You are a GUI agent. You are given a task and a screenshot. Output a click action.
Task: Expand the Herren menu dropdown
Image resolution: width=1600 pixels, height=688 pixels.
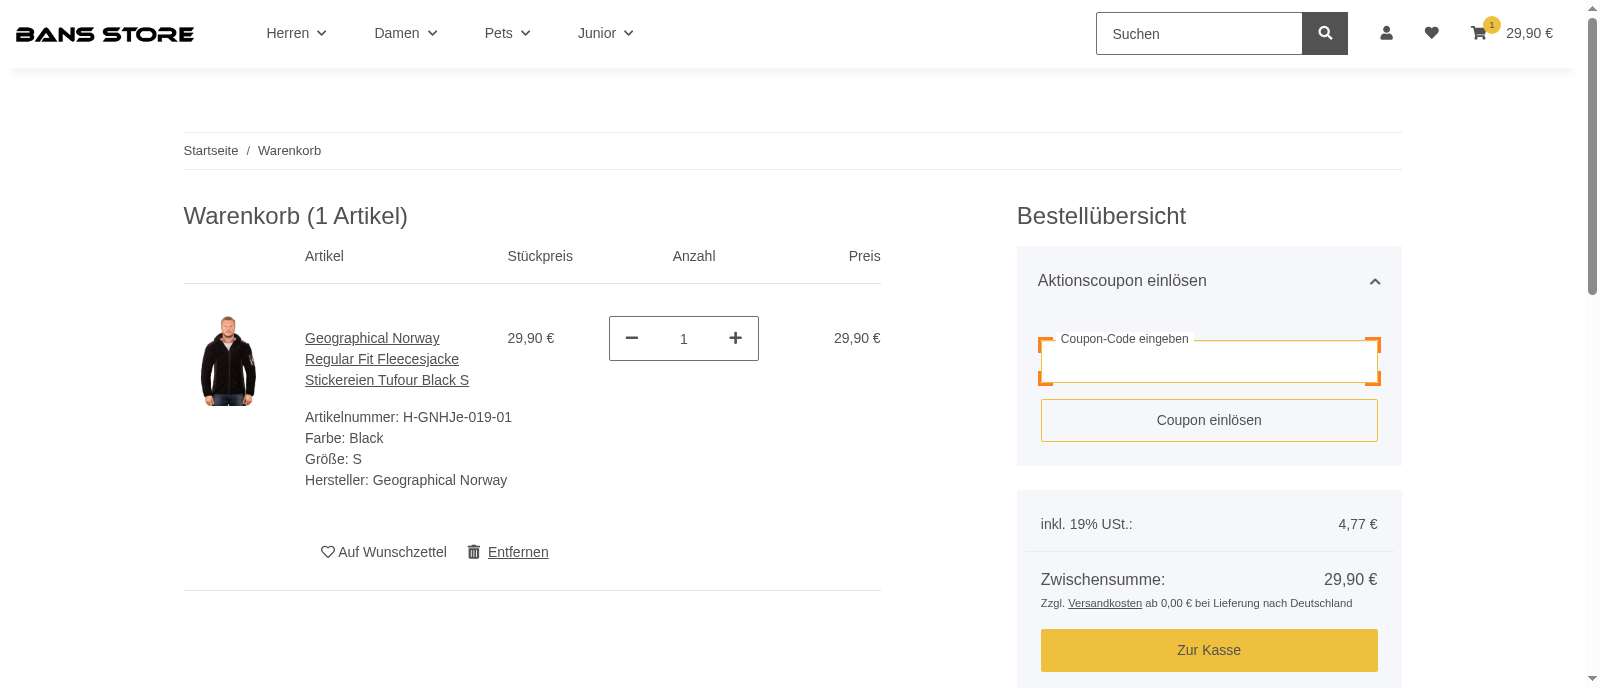pos(296,33)
